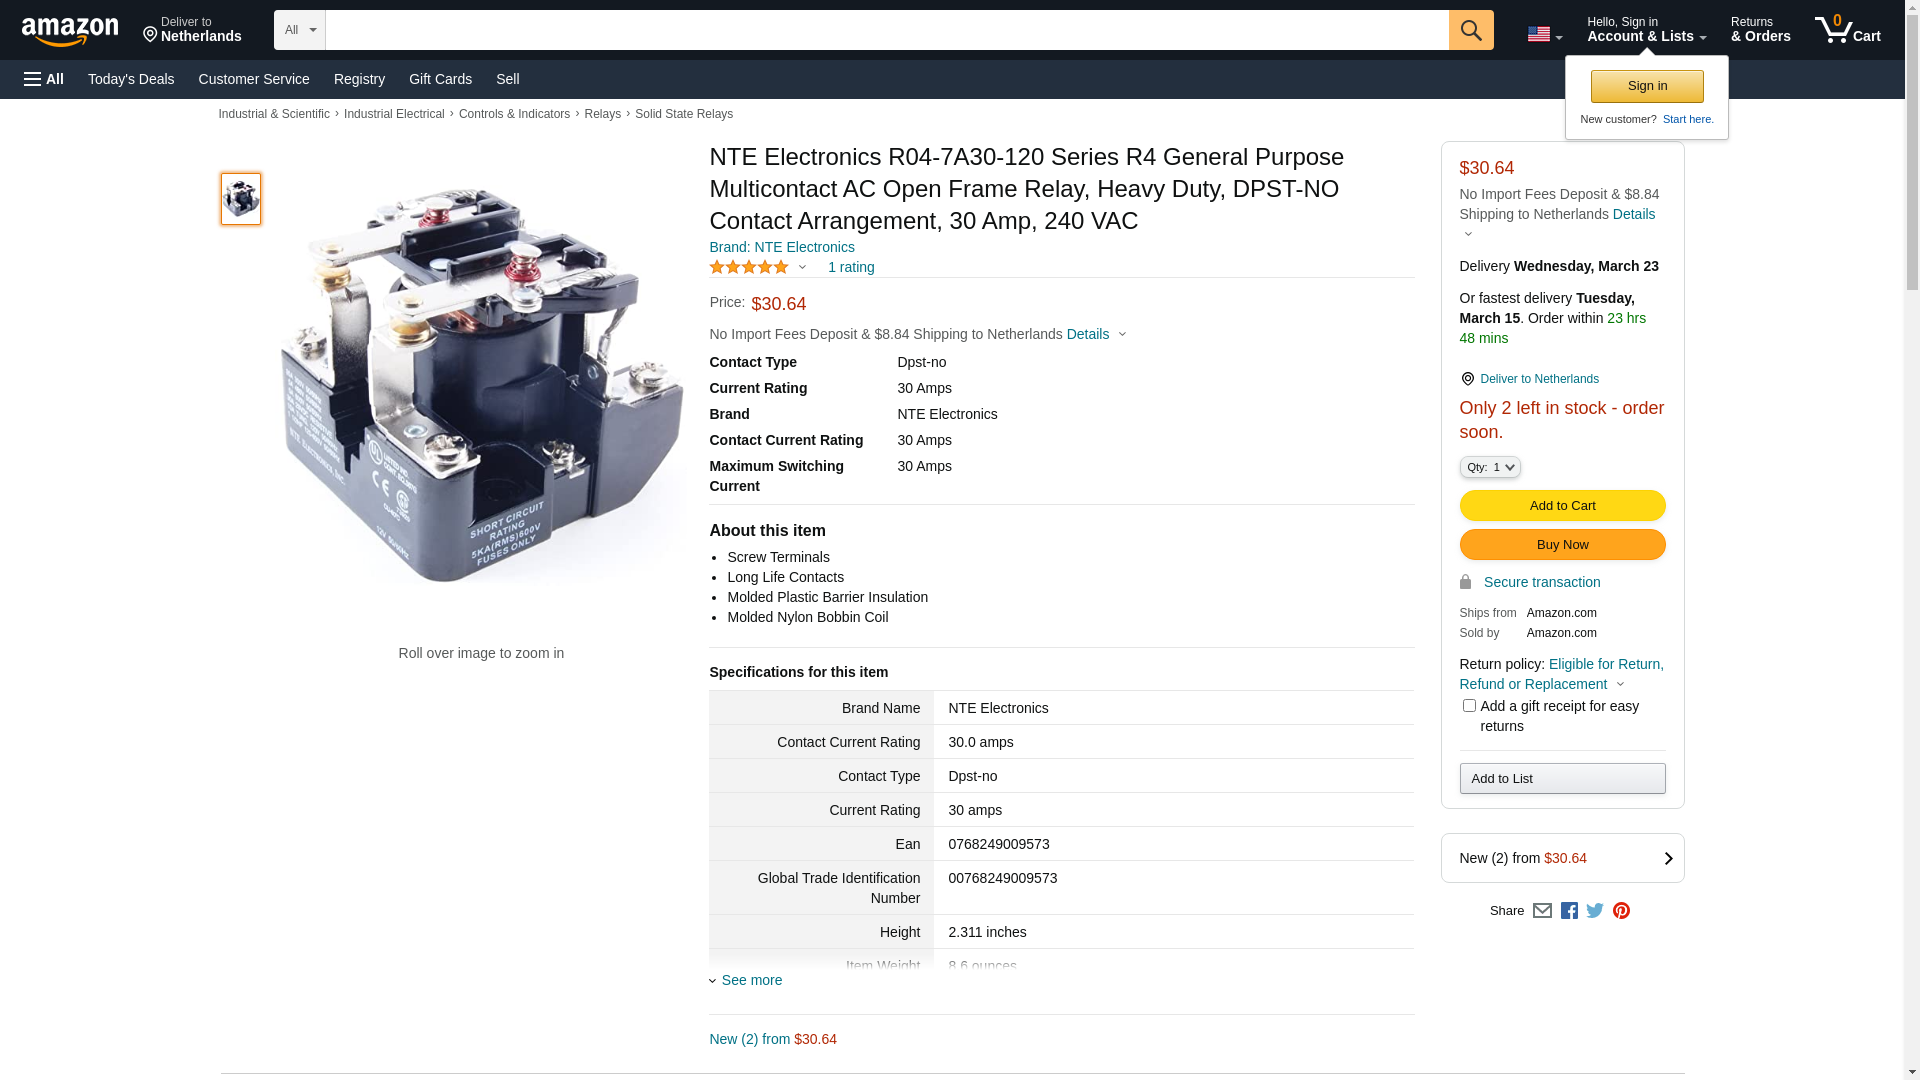The width and height of the screenshot is (1920, 1080).
Task: Enable gift receipt checkbox
Action: coord(1469,706)
